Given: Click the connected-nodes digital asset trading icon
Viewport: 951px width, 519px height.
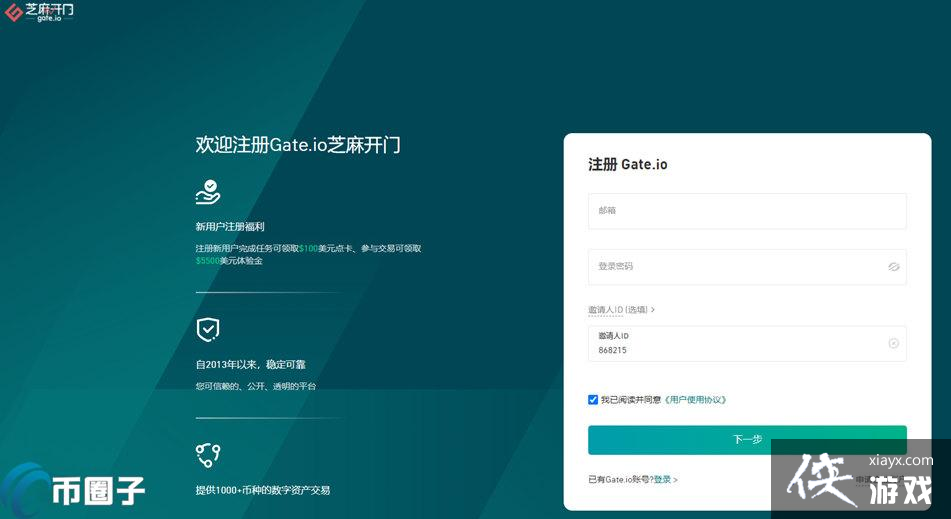Looking at the screenshot, I should tap(208, 455).
